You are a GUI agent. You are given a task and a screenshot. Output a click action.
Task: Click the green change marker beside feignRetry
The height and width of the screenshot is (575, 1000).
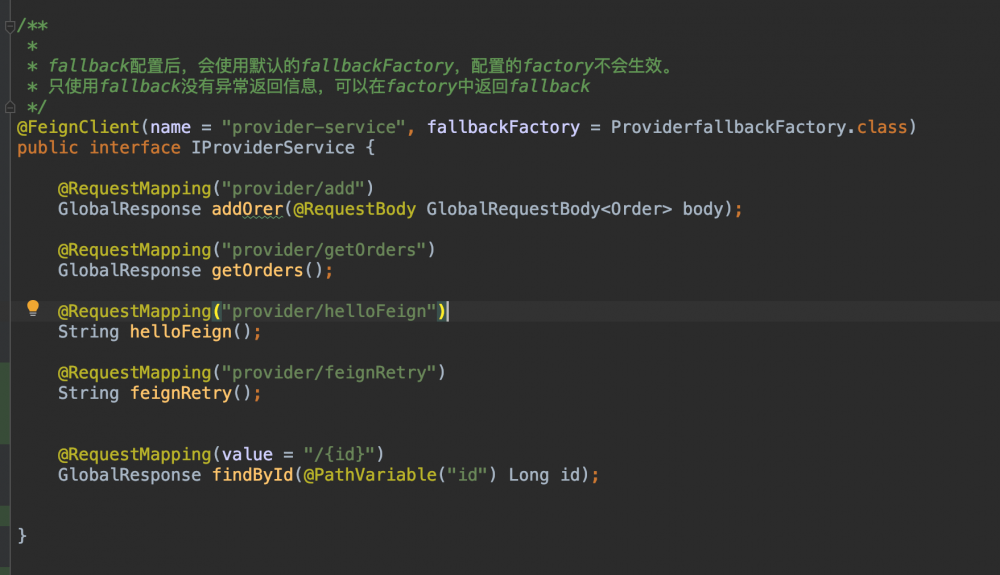point(4,403)
